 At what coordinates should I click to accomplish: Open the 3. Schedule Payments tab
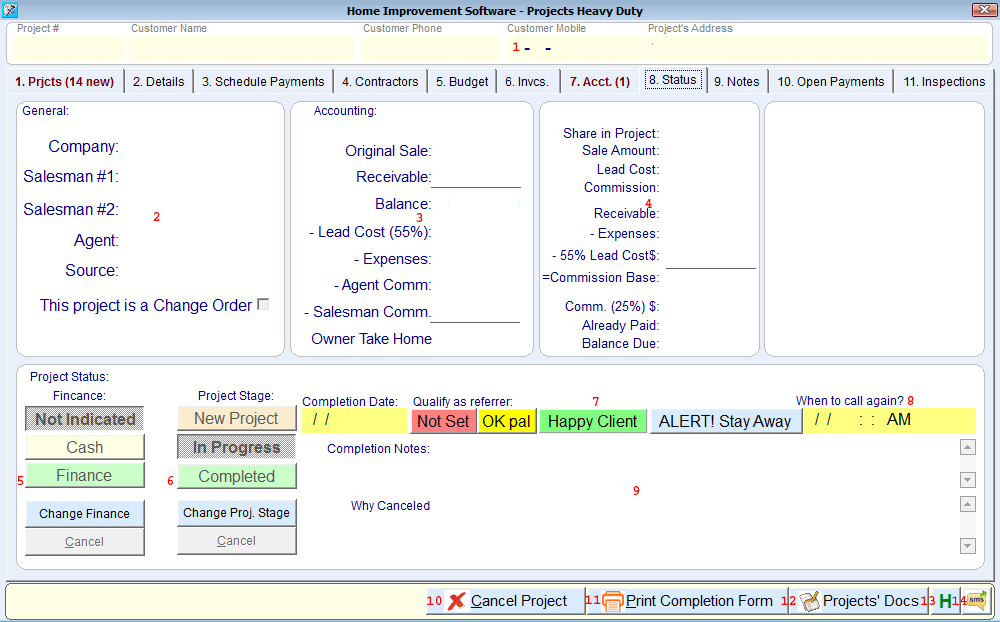coord(263,82)
